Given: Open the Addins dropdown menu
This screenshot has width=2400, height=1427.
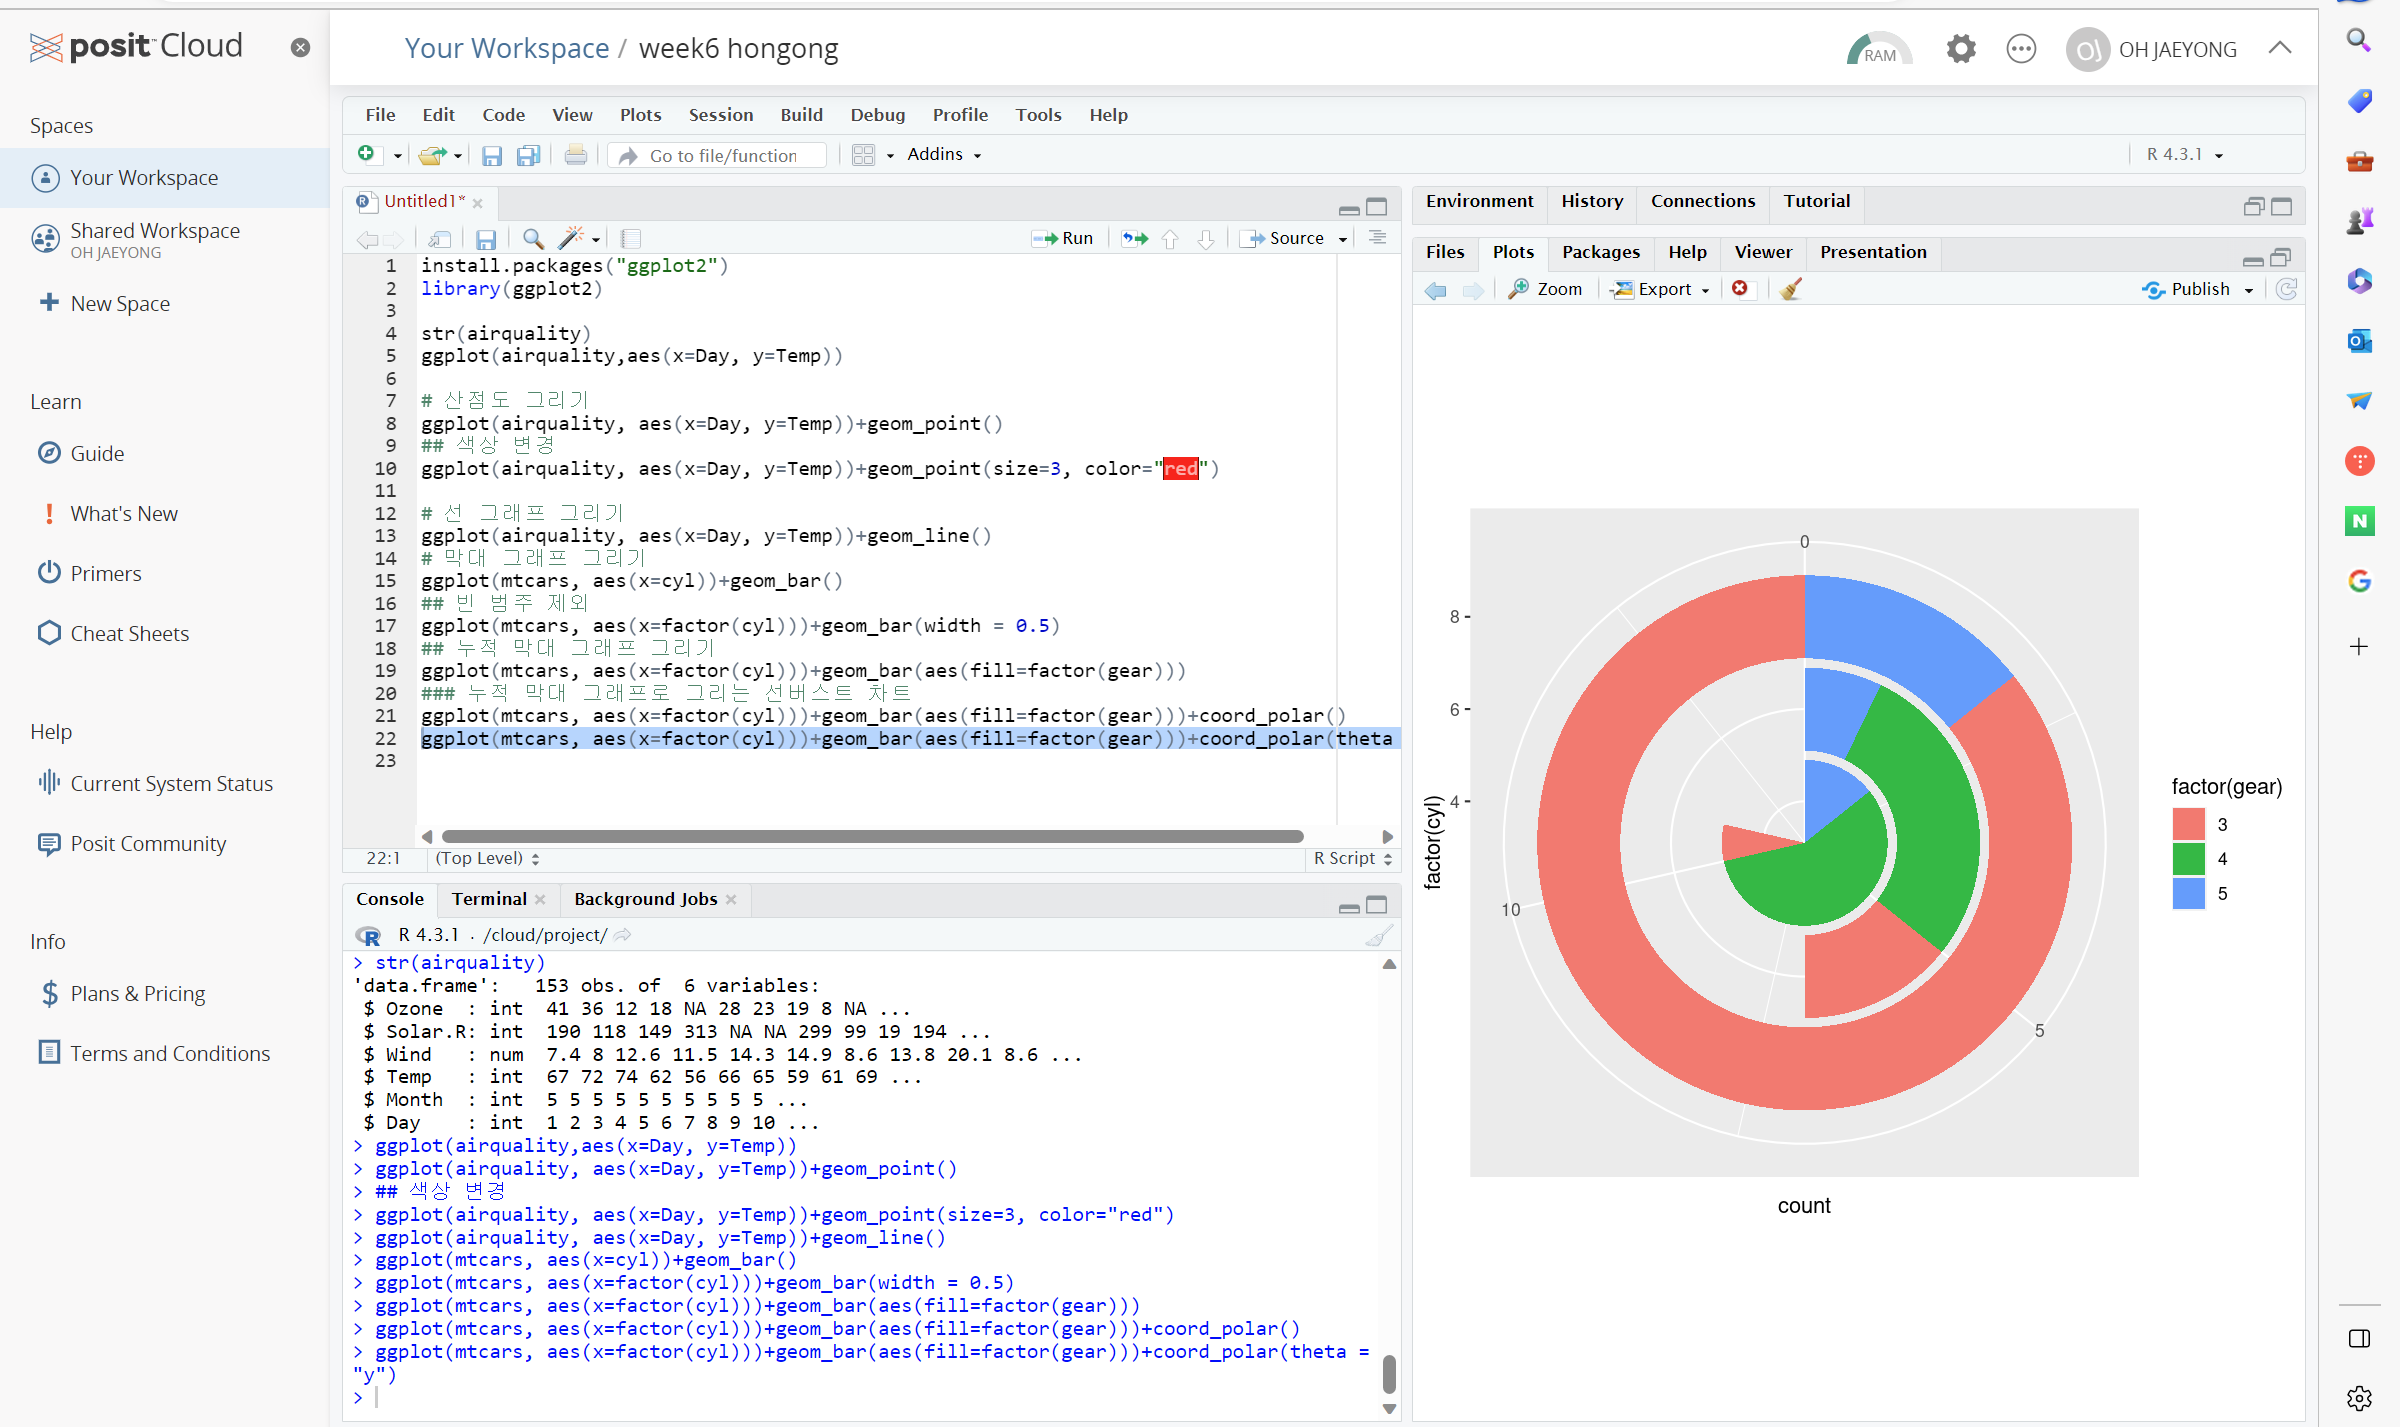Looking at the screenshot, I should (944, 155).
